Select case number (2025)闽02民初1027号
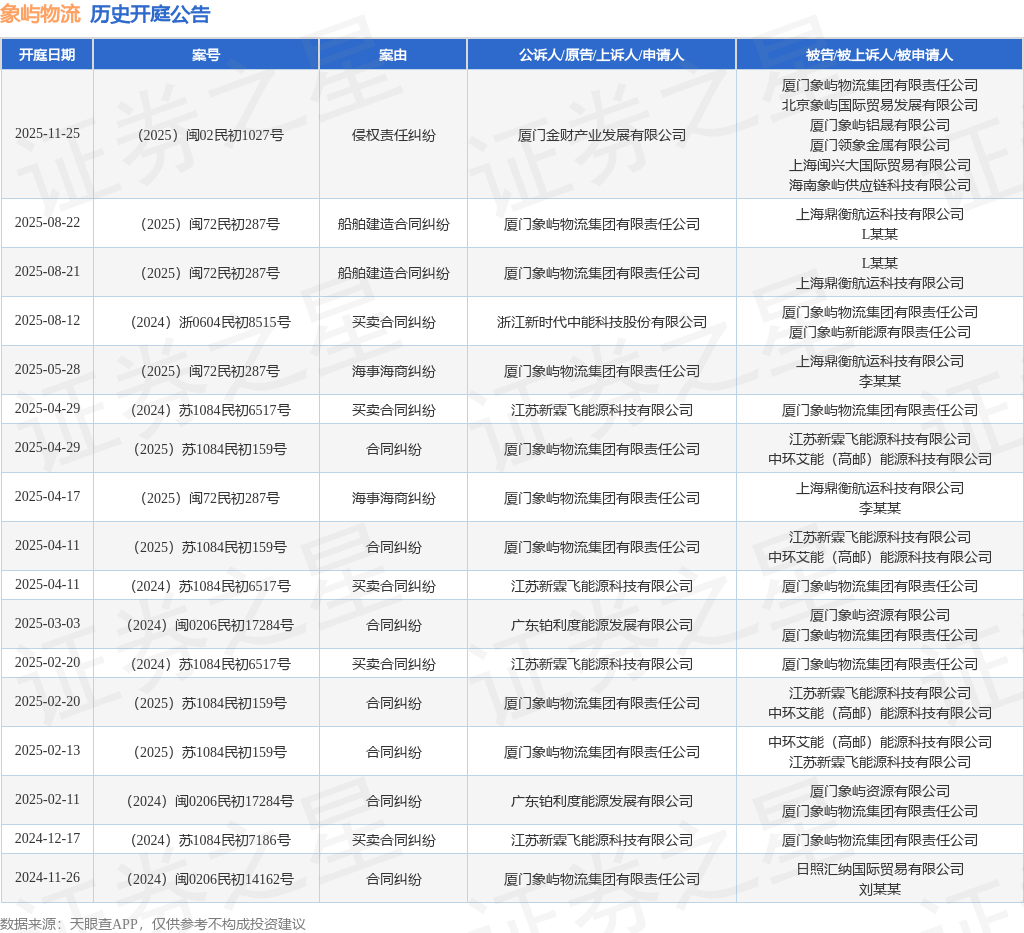The height and width of the screenshot is (933, 1024). pyautogui.click(x=206, y=135)
